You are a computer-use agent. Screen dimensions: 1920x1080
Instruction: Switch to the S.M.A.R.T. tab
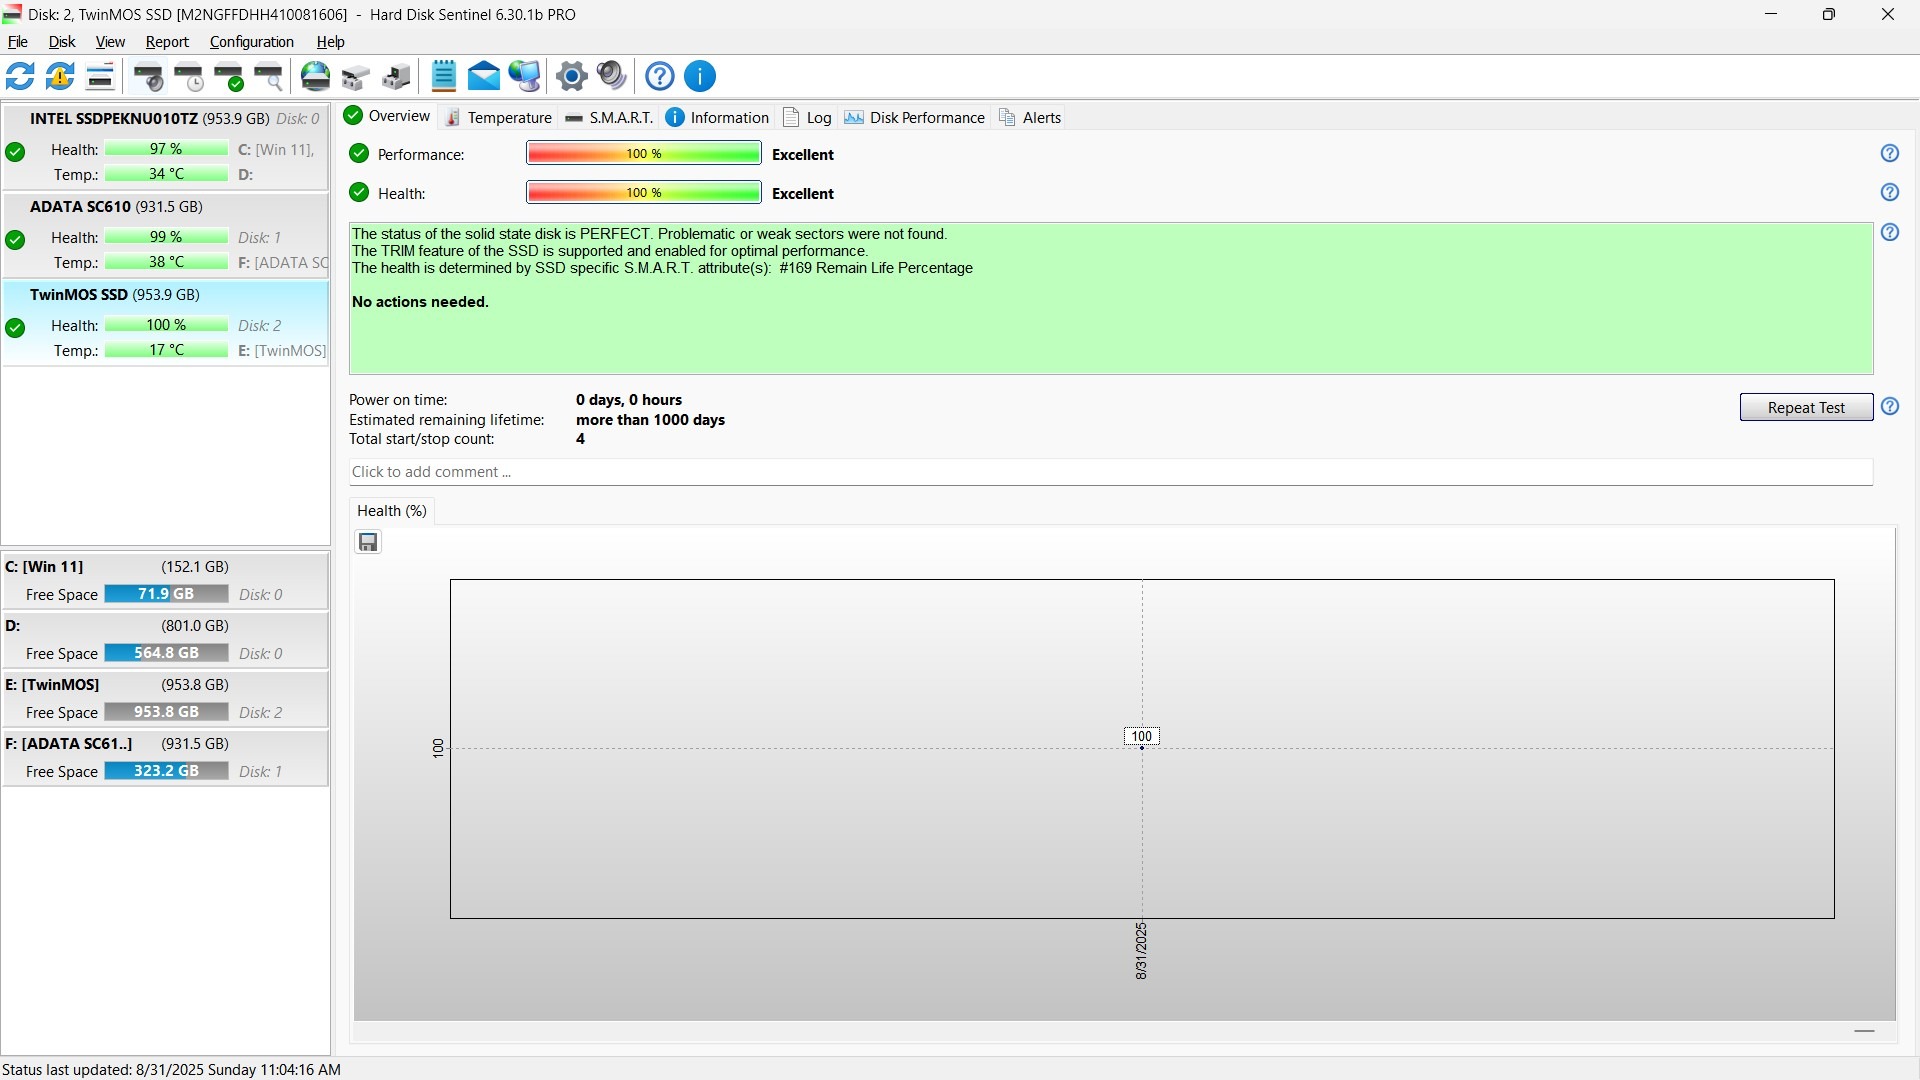click(609, 117)
